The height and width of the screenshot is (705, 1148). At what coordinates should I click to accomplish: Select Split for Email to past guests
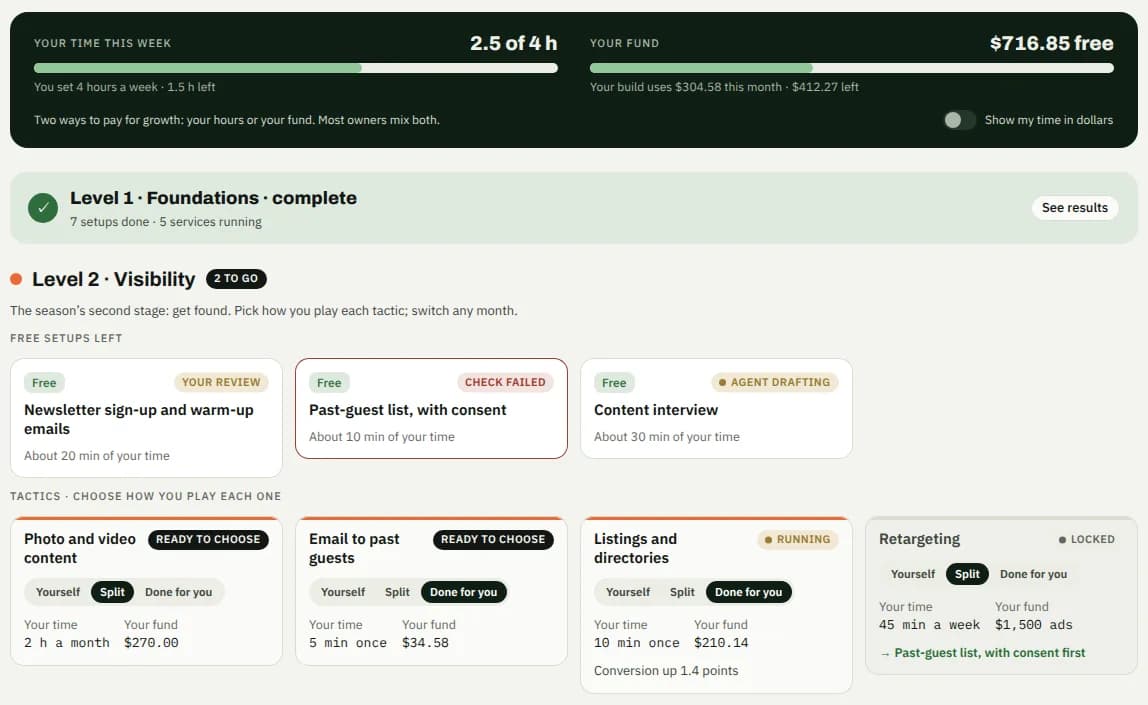(397, 592)
